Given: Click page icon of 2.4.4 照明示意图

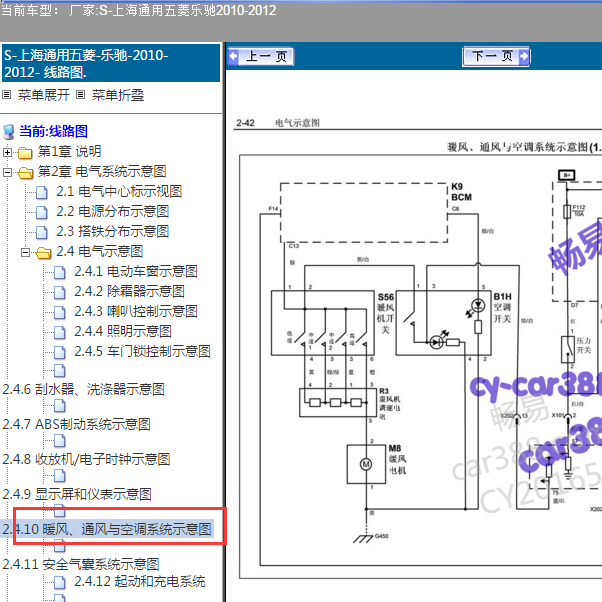Looking at the screenshot, I should pyautogui.click(x=60, y=332).
